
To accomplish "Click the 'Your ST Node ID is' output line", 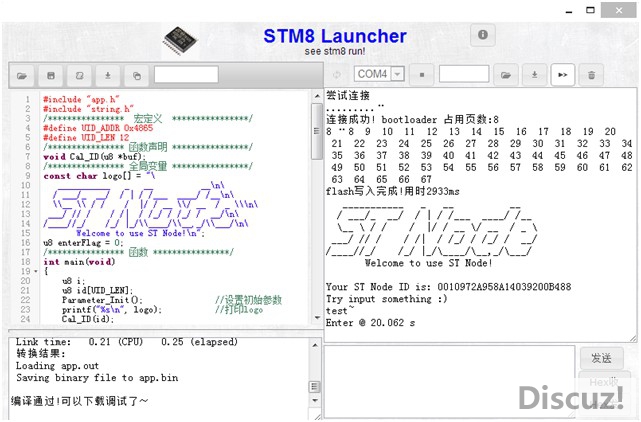I will tap(448, 287).
